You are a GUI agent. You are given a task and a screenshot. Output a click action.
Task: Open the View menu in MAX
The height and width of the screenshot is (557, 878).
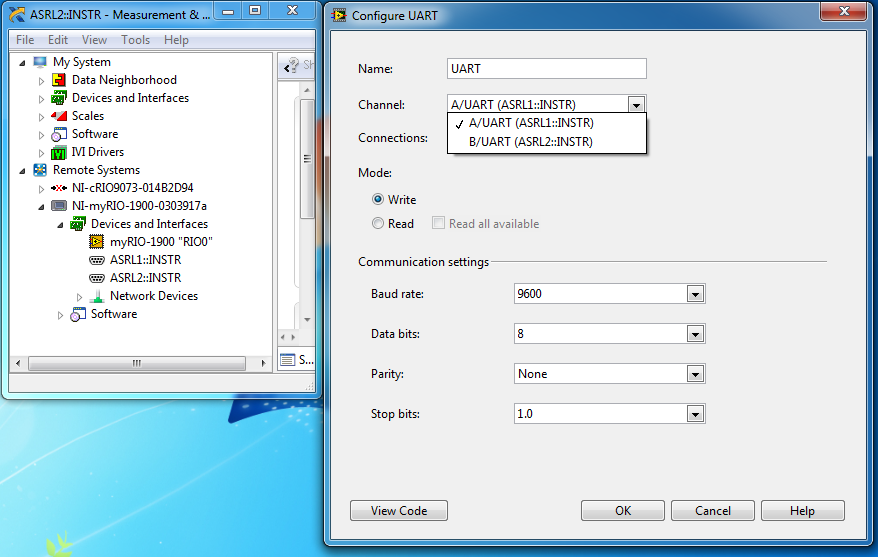94,40
